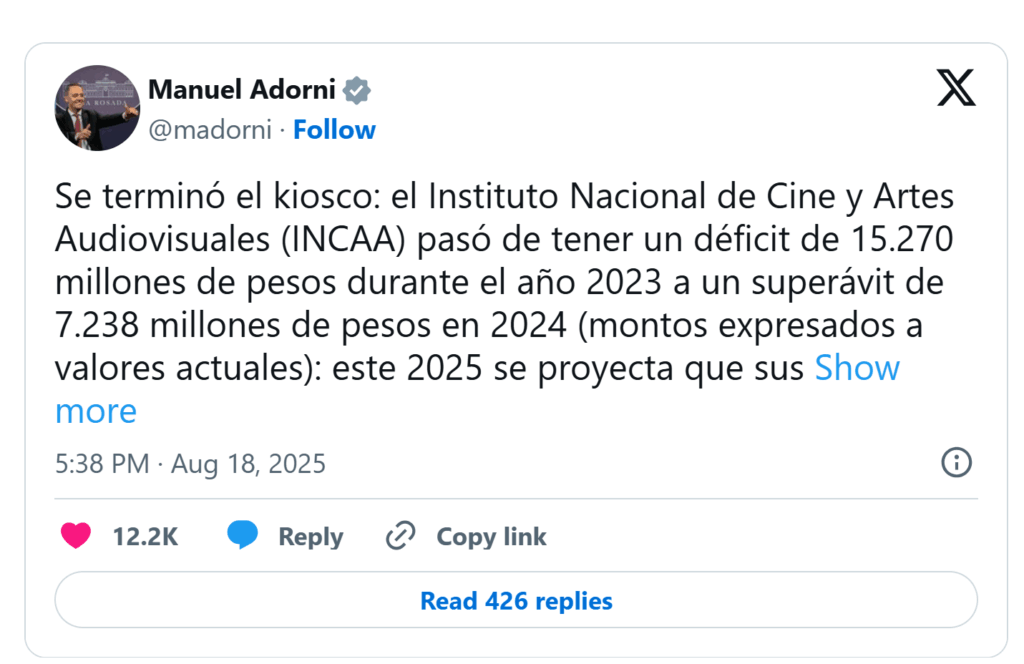Viewport: 1024px width, 664px height.
Task: Open the tweet info icon
Action: pos(957,462)
